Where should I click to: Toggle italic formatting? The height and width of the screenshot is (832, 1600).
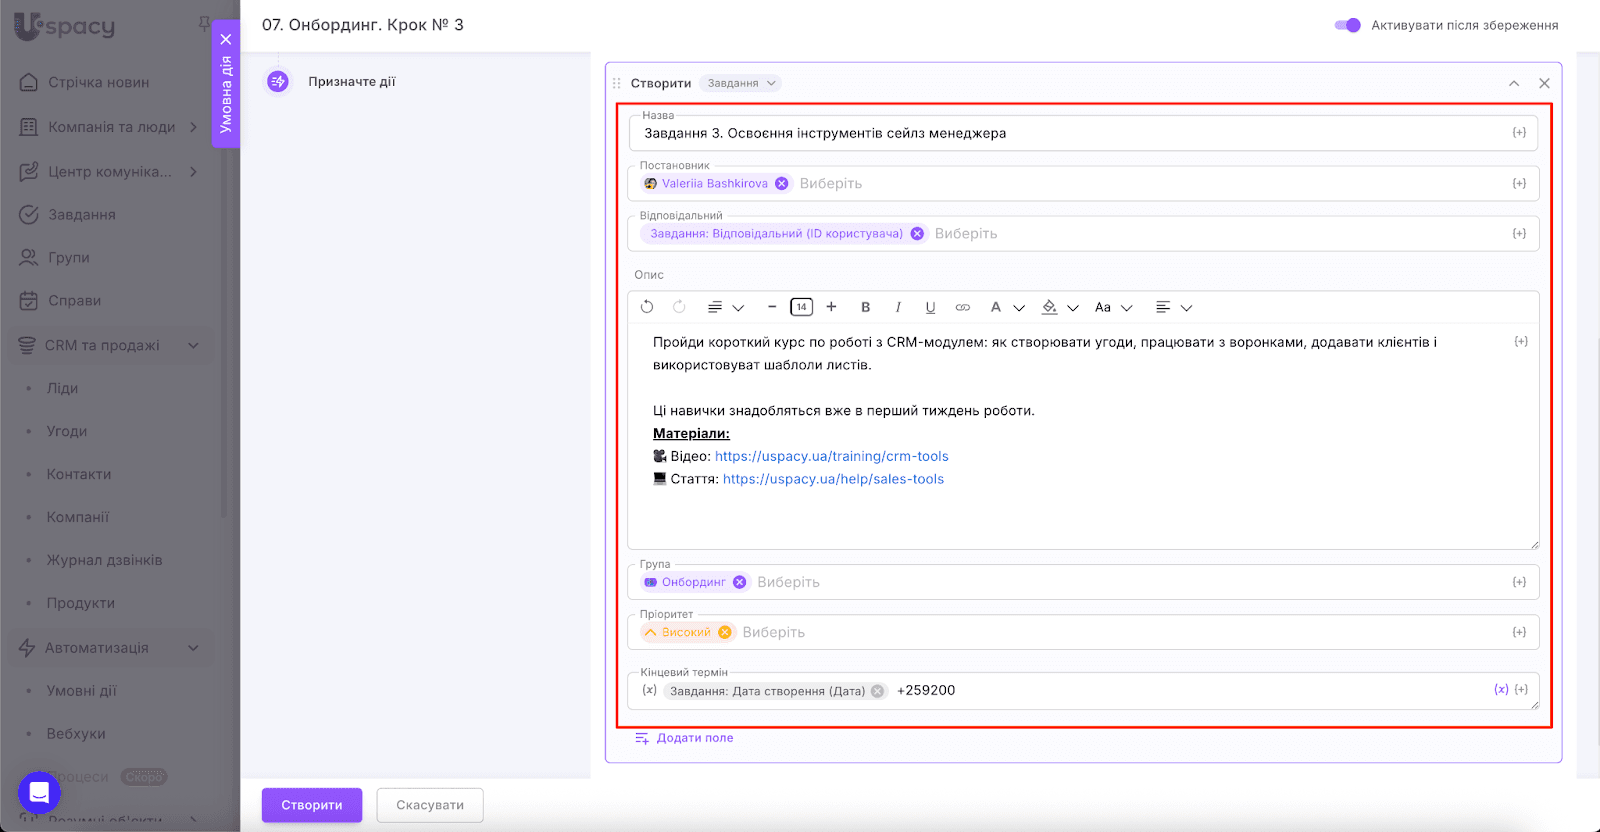pos(898,307)
